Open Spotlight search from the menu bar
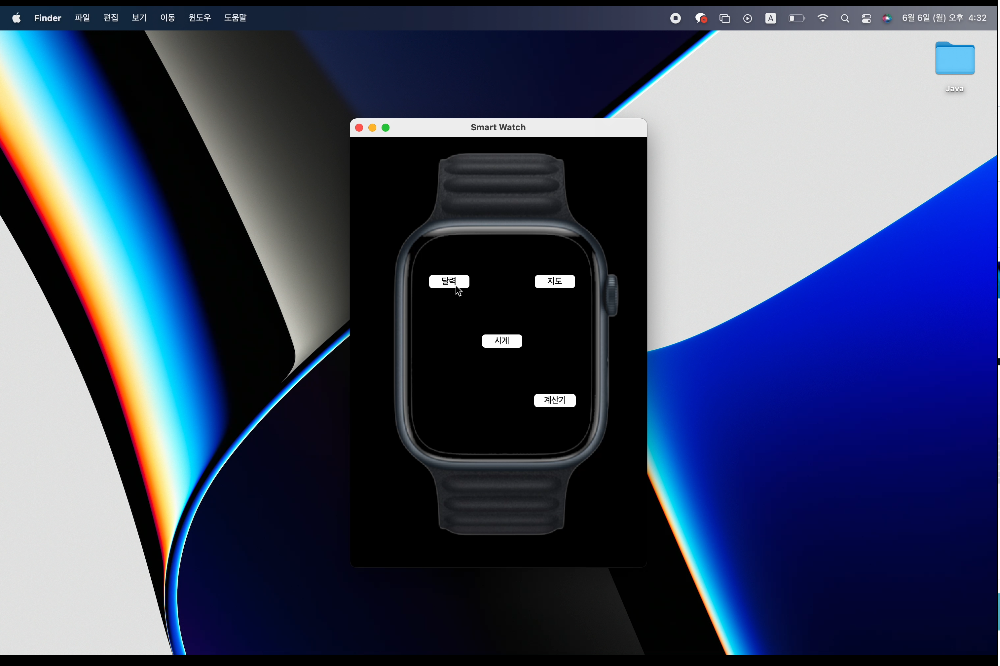The height and width of the screenshot is (666, 1000). tap(845, 17)
